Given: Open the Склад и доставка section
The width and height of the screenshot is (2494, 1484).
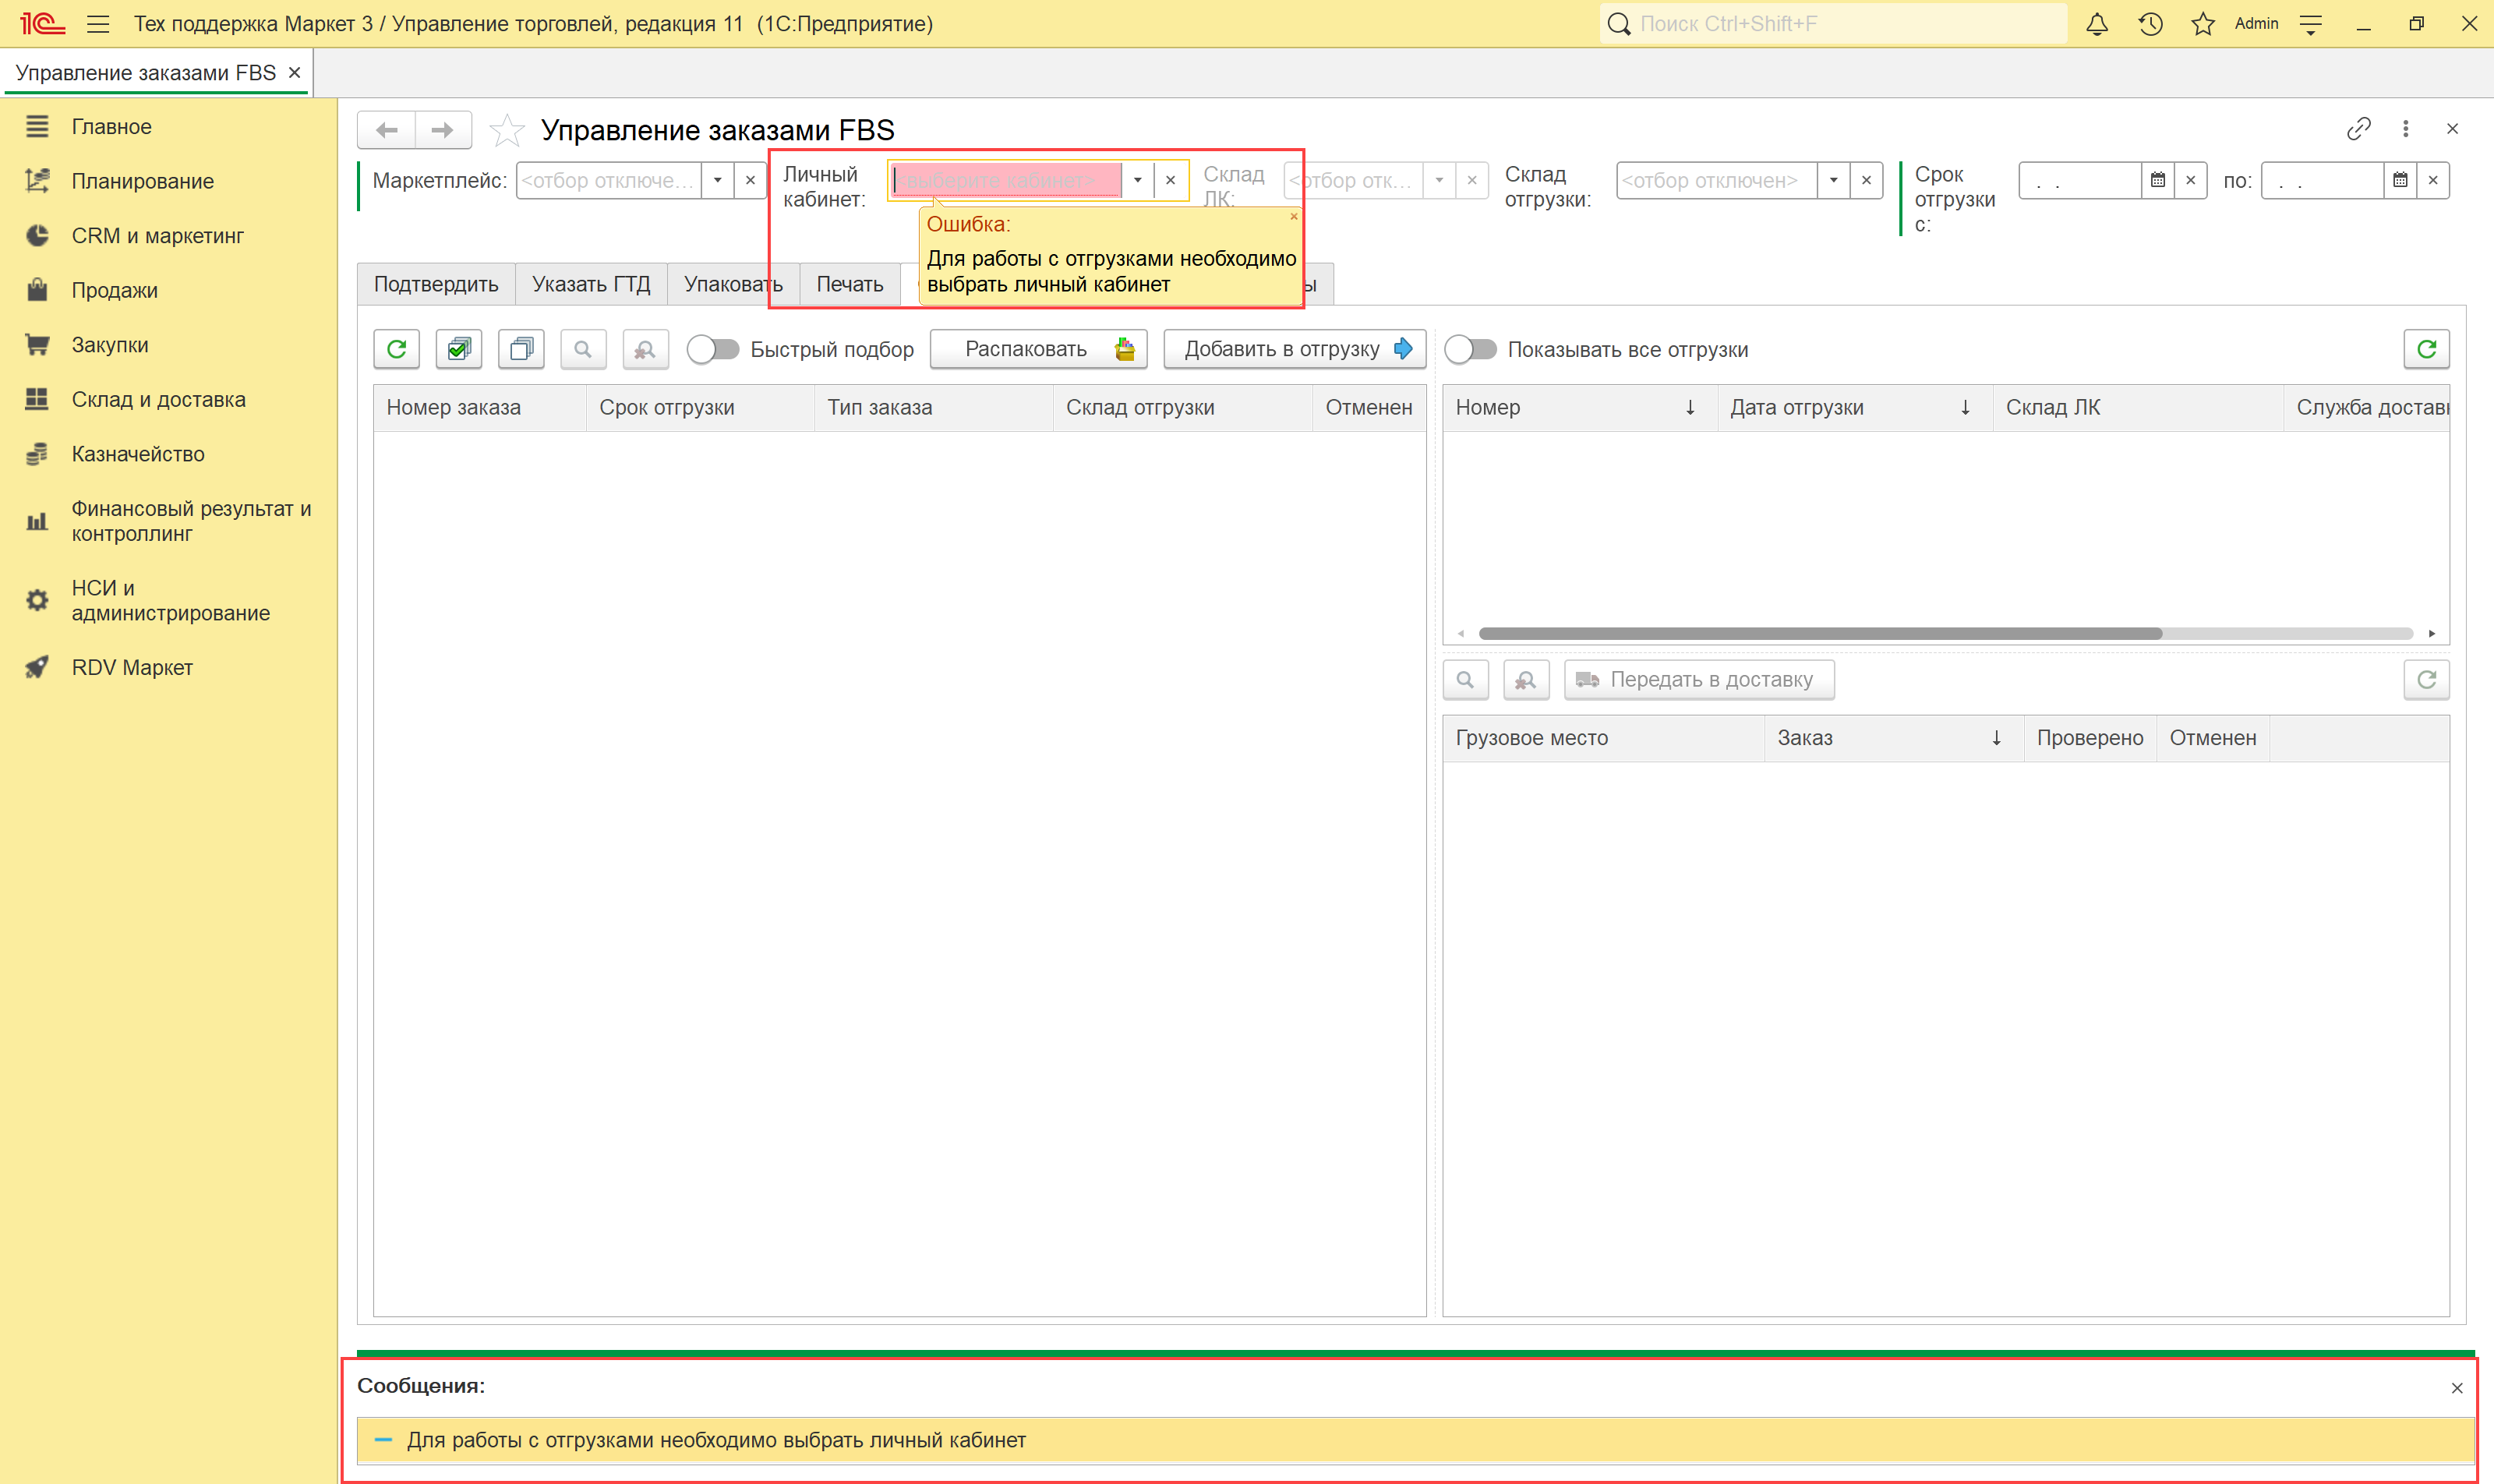Looking at the screenshot, I should tap(158, 399).
